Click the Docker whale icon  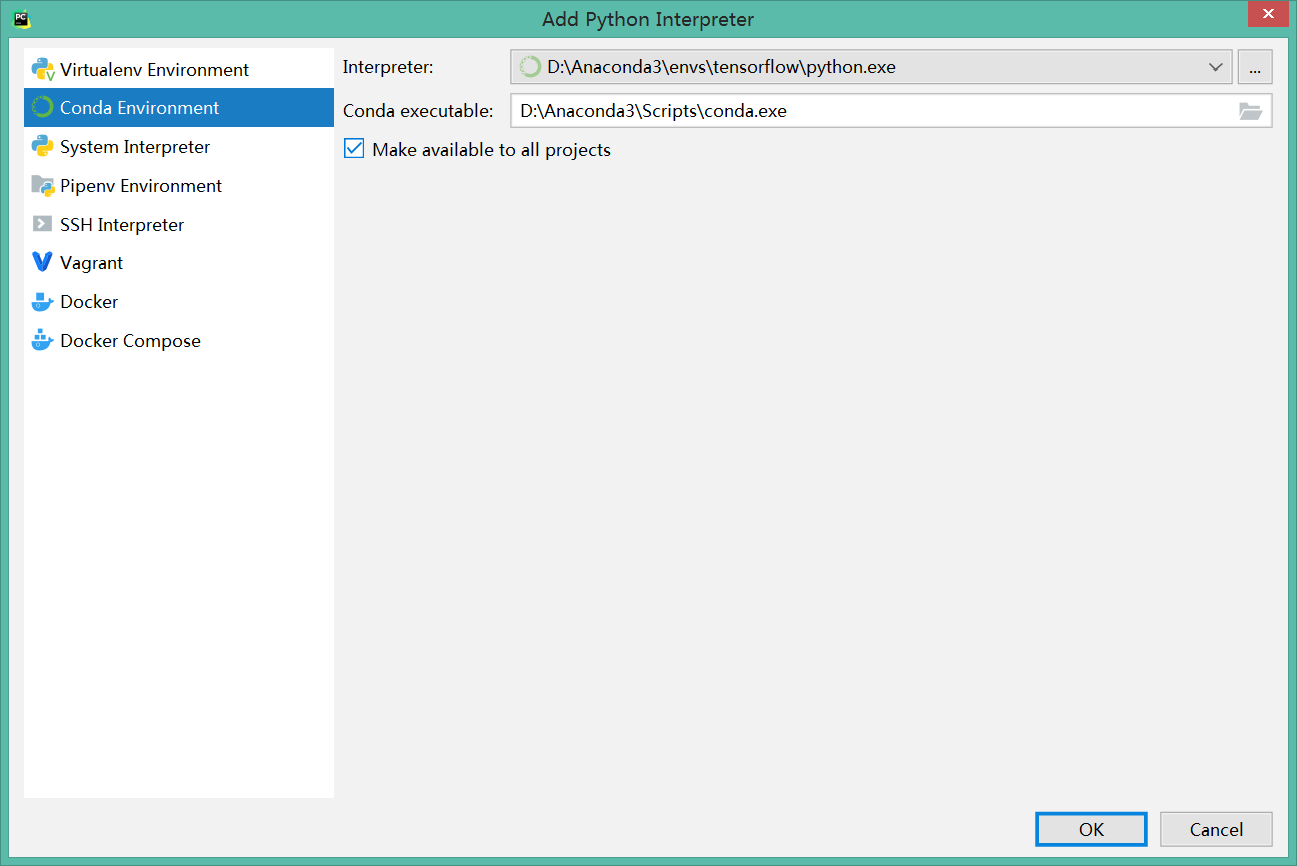[42, 301]
